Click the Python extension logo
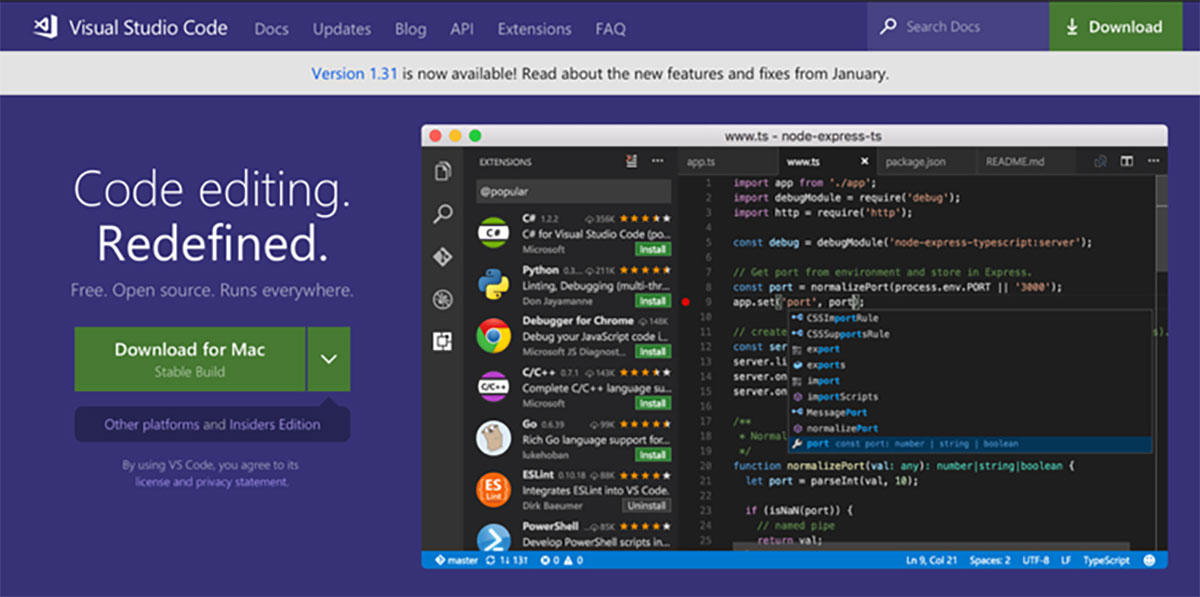The width and height of the screenshot is (1200, 597). 493,285
